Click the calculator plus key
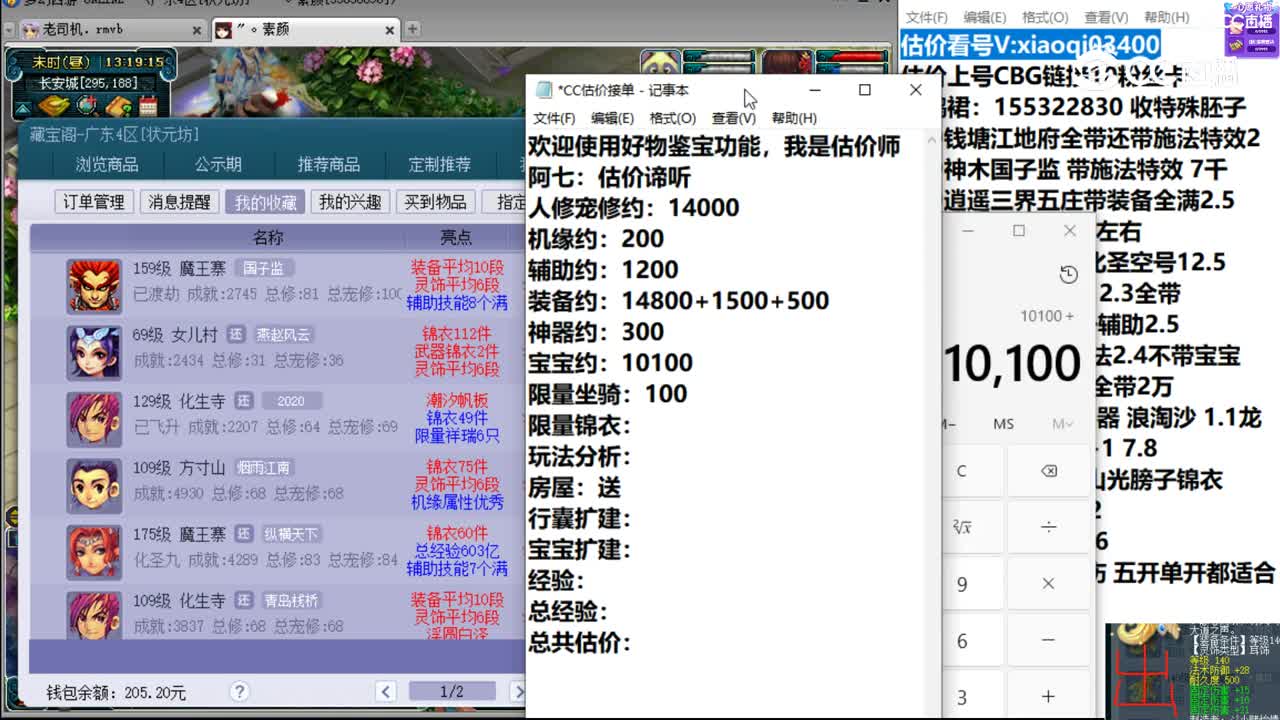 point(1048,696)
